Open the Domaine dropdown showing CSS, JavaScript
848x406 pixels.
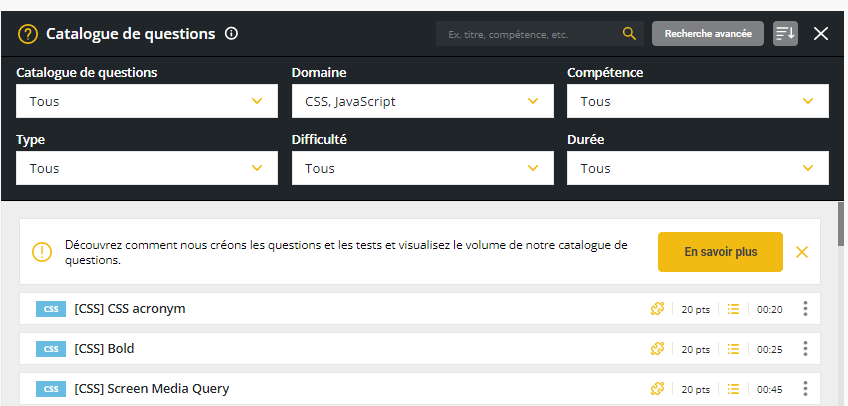point(422,101)
